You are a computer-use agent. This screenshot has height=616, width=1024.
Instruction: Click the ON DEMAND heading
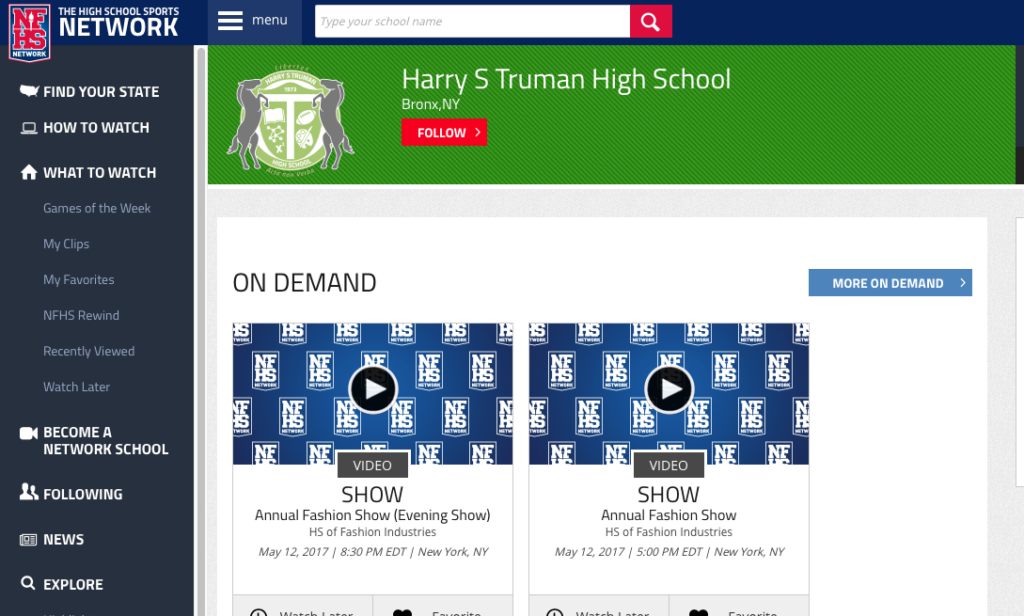pyautogui.click(x=304, y=283)
